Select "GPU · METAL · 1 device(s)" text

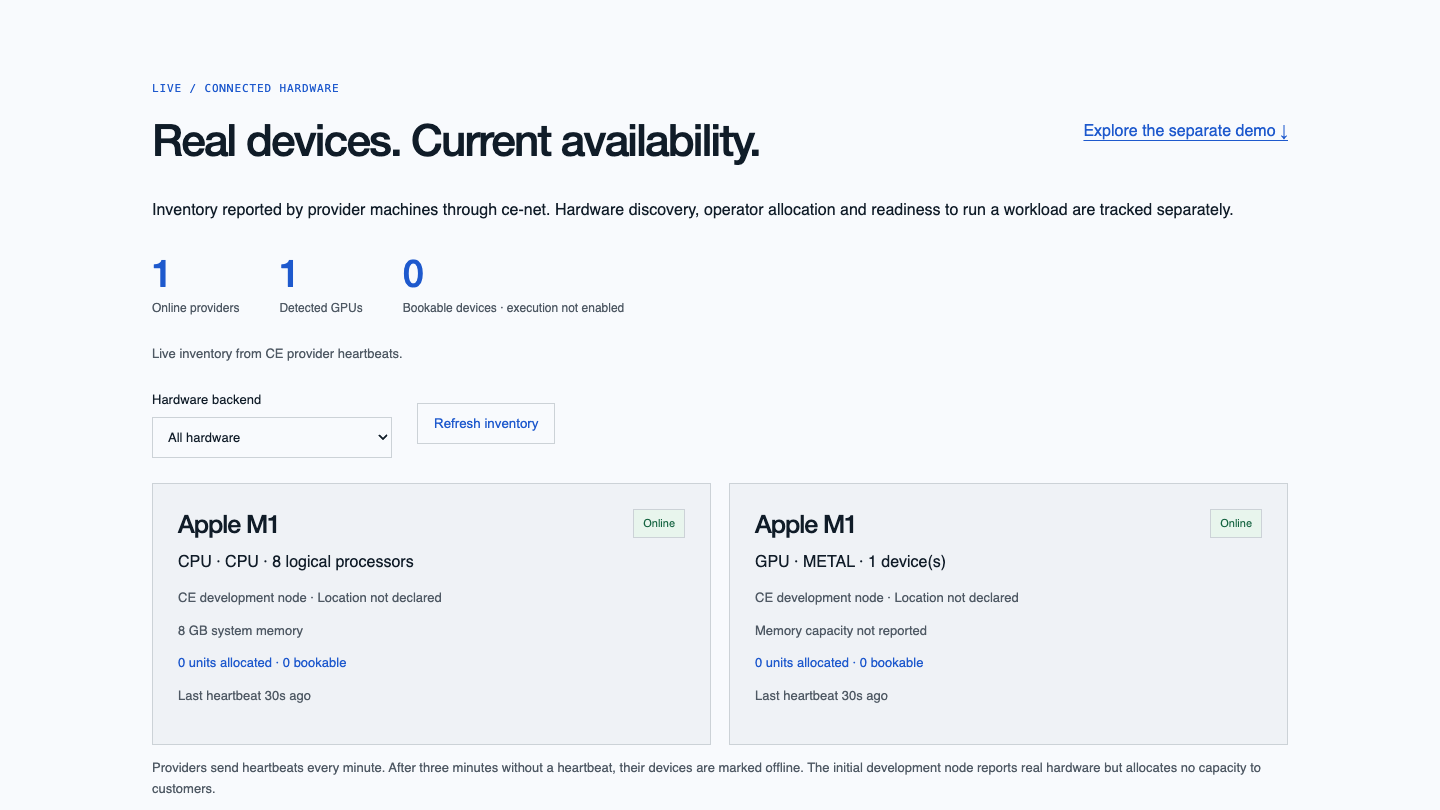click(x=850, y=562)
